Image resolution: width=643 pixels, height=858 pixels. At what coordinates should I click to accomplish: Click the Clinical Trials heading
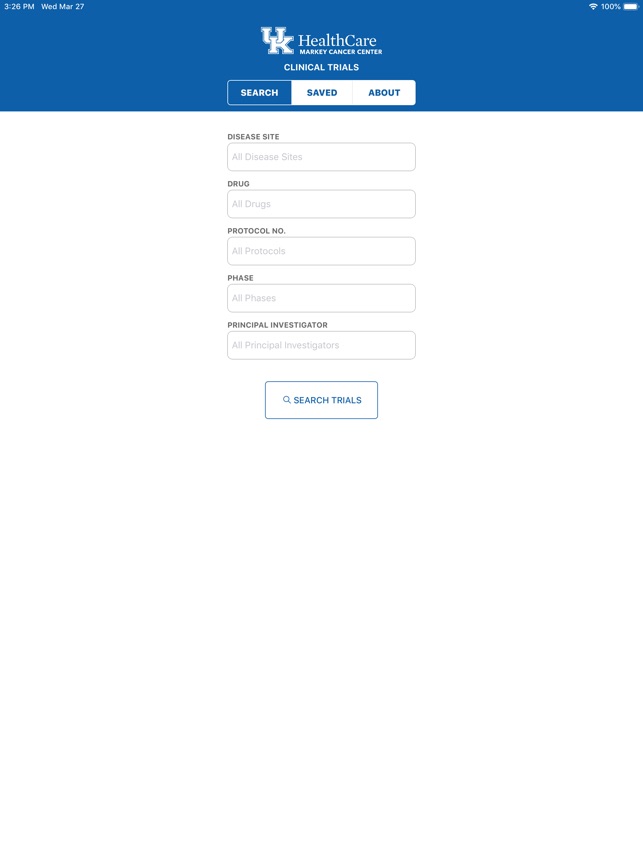point(321,68)
